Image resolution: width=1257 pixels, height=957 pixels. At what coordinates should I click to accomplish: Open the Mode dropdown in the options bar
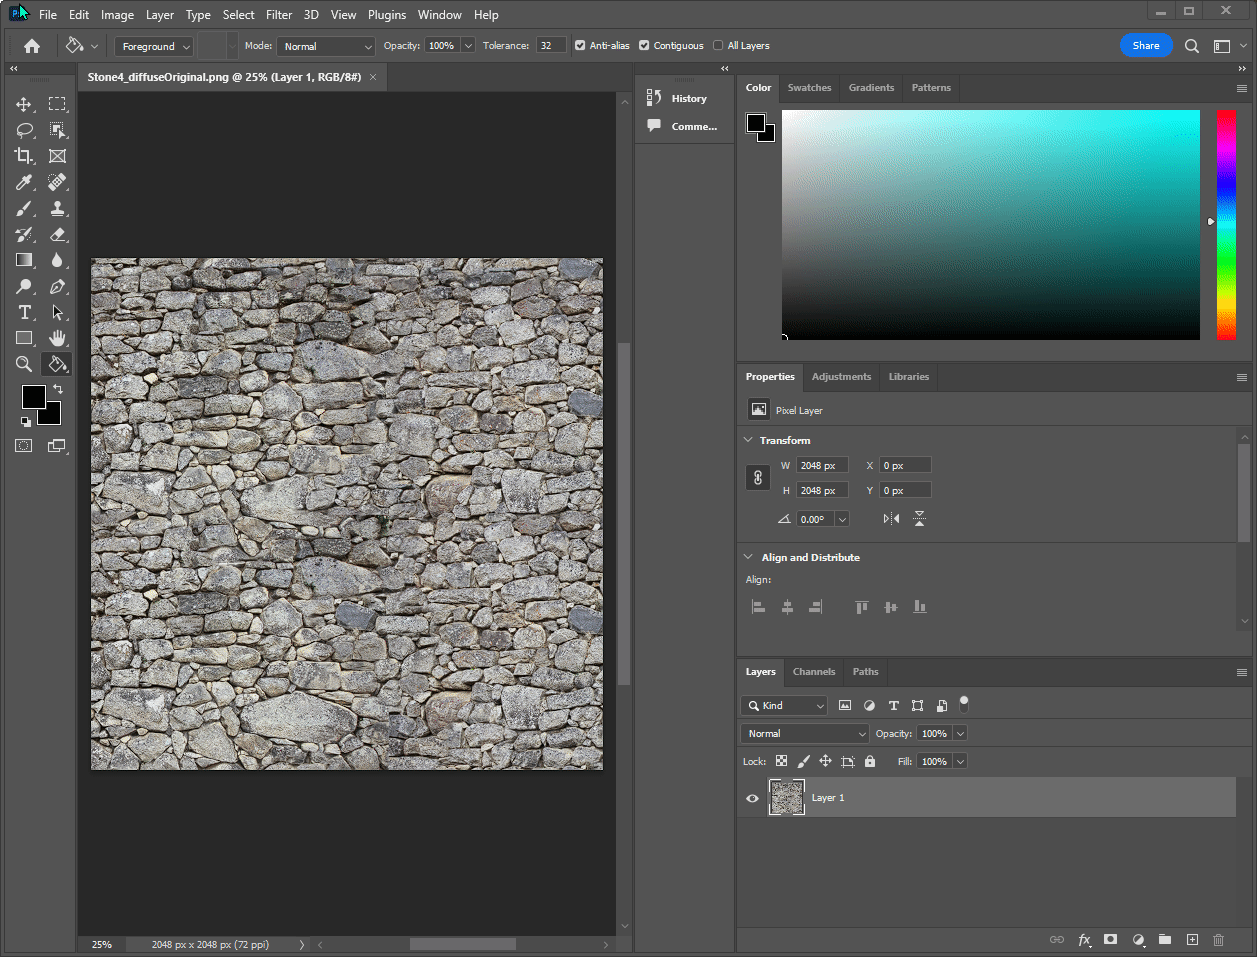[x=326, y=45]
